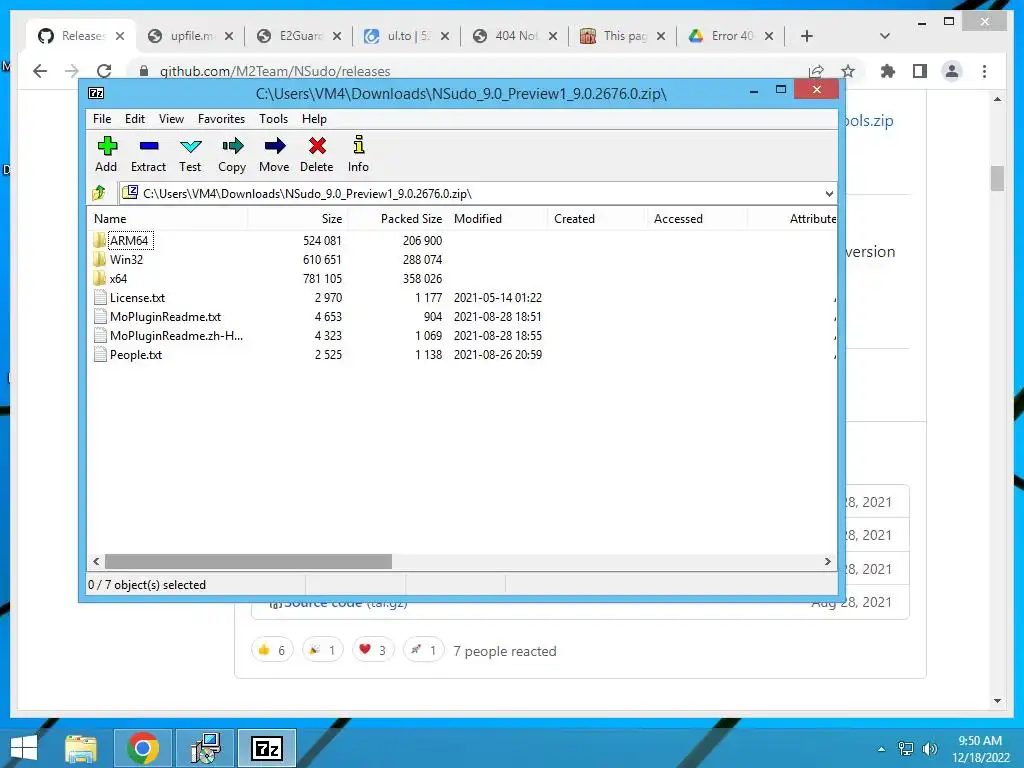This screenshot has width=1024, height=768.
Task: Open the View menu
Action: pos(171,119)
